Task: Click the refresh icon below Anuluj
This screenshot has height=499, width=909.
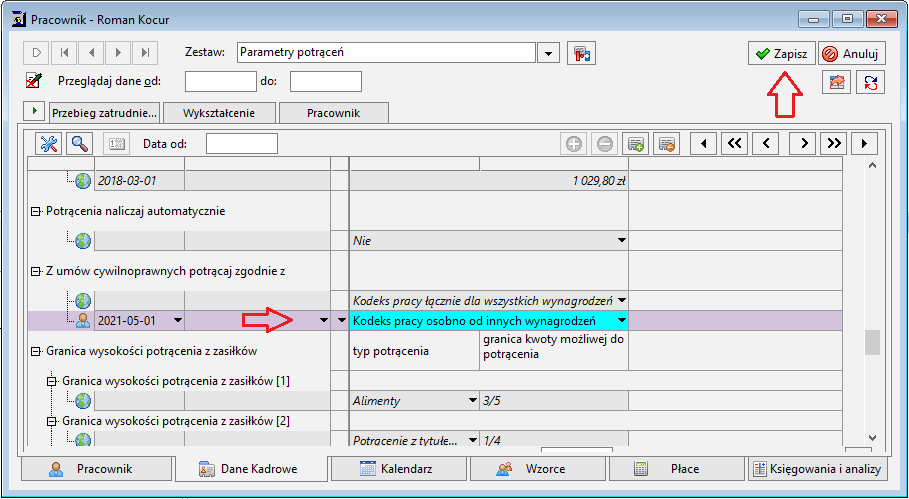Action: (x=871, y=82)
